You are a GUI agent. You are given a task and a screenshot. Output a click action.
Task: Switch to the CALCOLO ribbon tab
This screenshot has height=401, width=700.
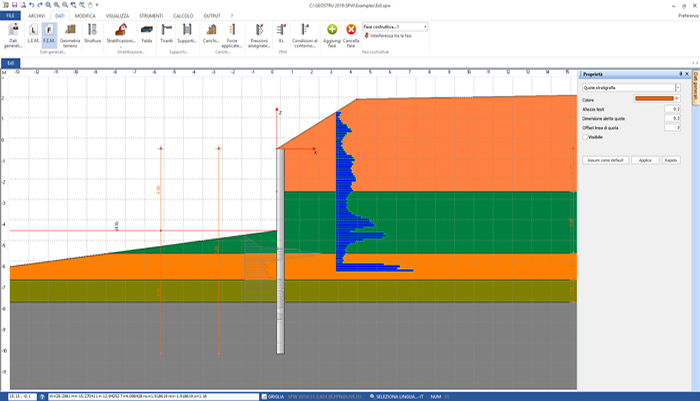coord(183,17)
